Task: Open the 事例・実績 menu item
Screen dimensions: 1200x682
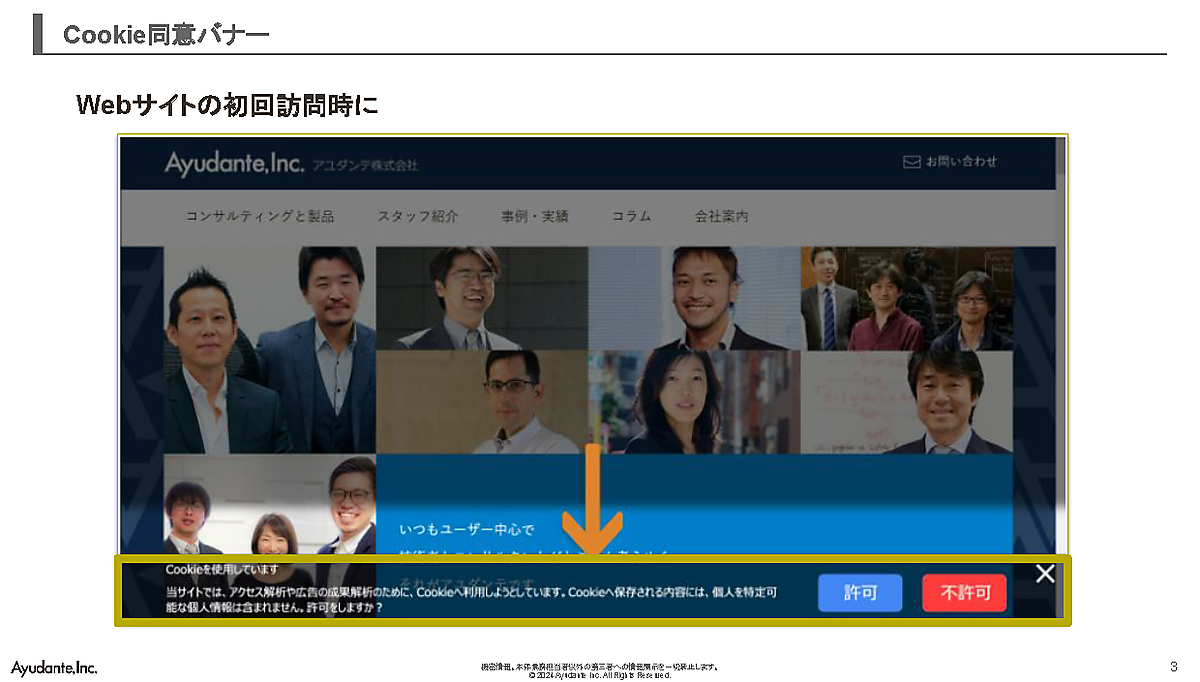Action: (535, 216)
